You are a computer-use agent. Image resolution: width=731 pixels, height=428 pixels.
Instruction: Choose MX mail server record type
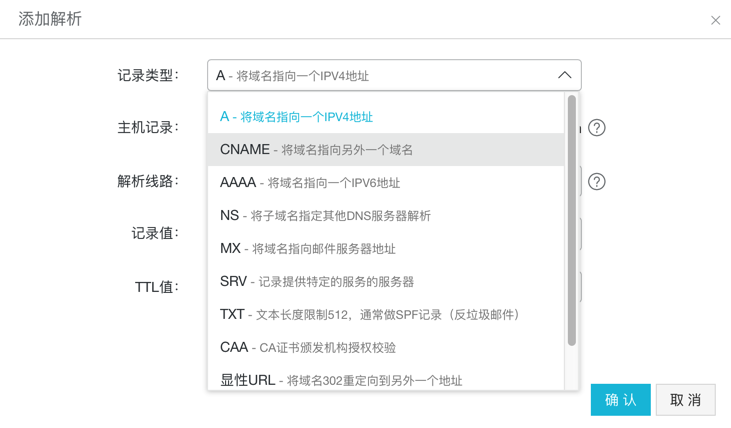coord(308,249)
